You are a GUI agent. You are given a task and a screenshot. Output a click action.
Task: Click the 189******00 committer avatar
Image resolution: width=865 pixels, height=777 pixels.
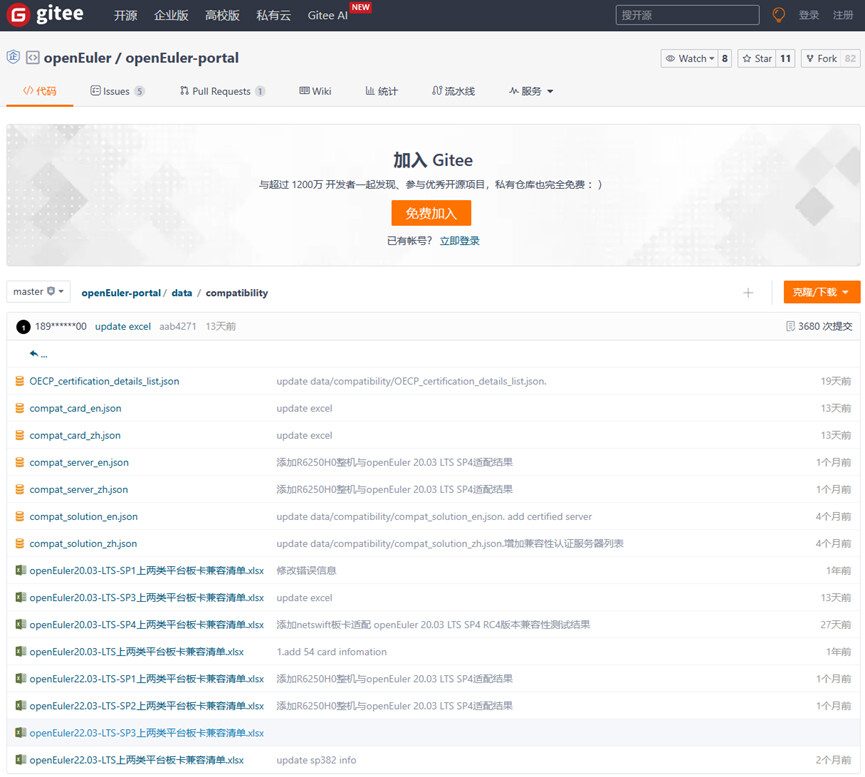click(23, 327)
